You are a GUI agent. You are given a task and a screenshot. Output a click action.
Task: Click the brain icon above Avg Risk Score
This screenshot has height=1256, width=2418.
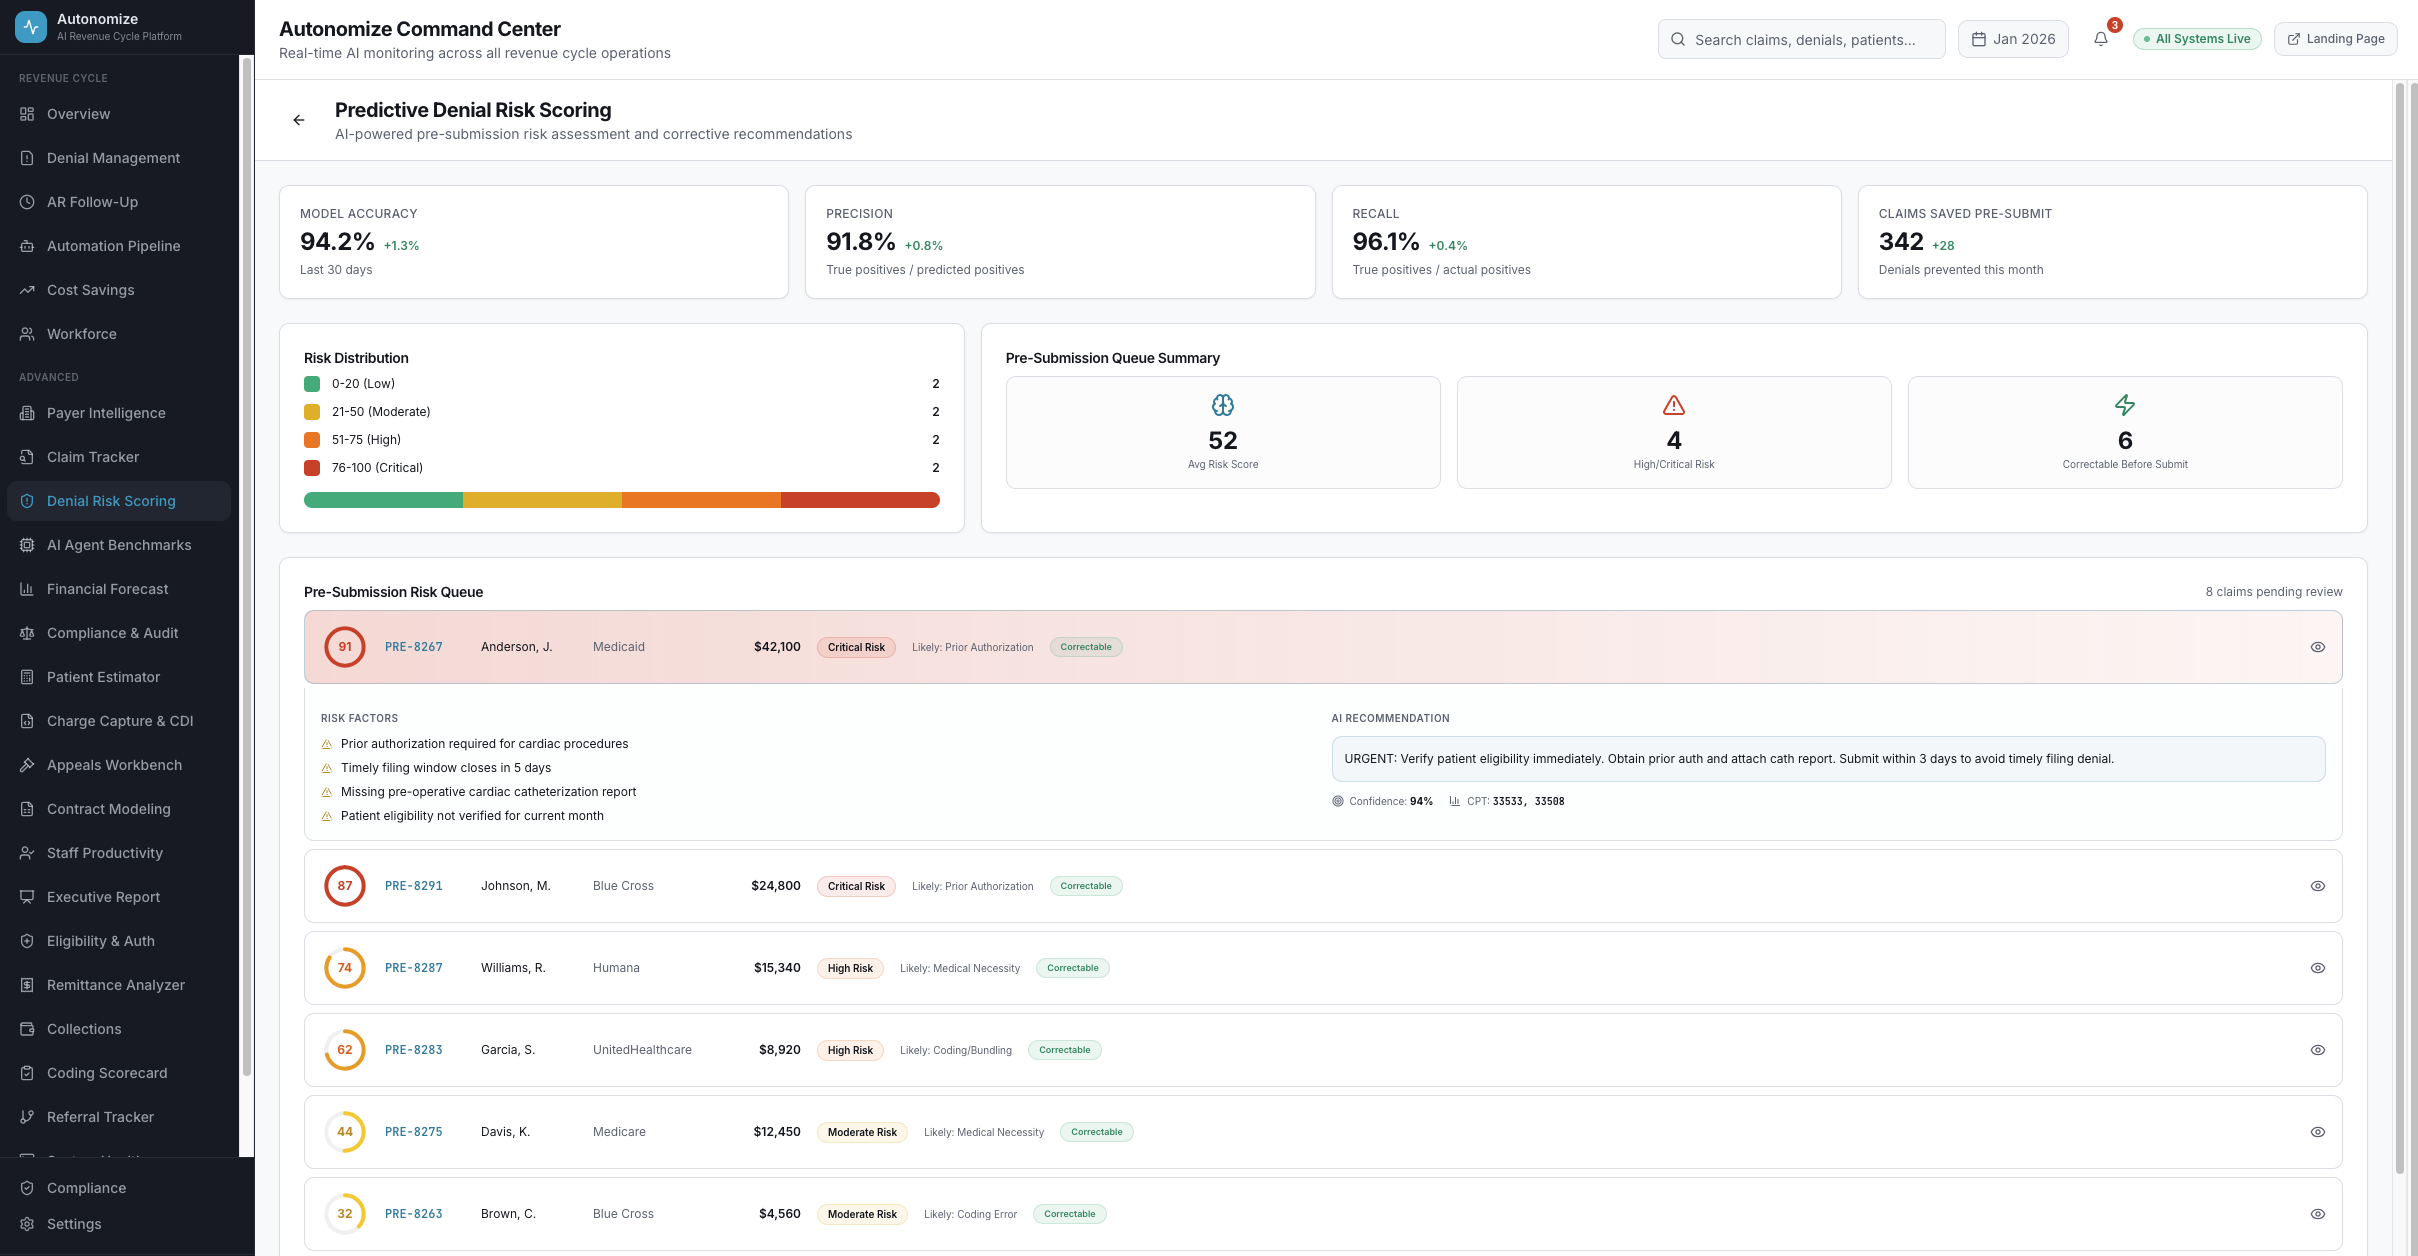(1222, 405)
